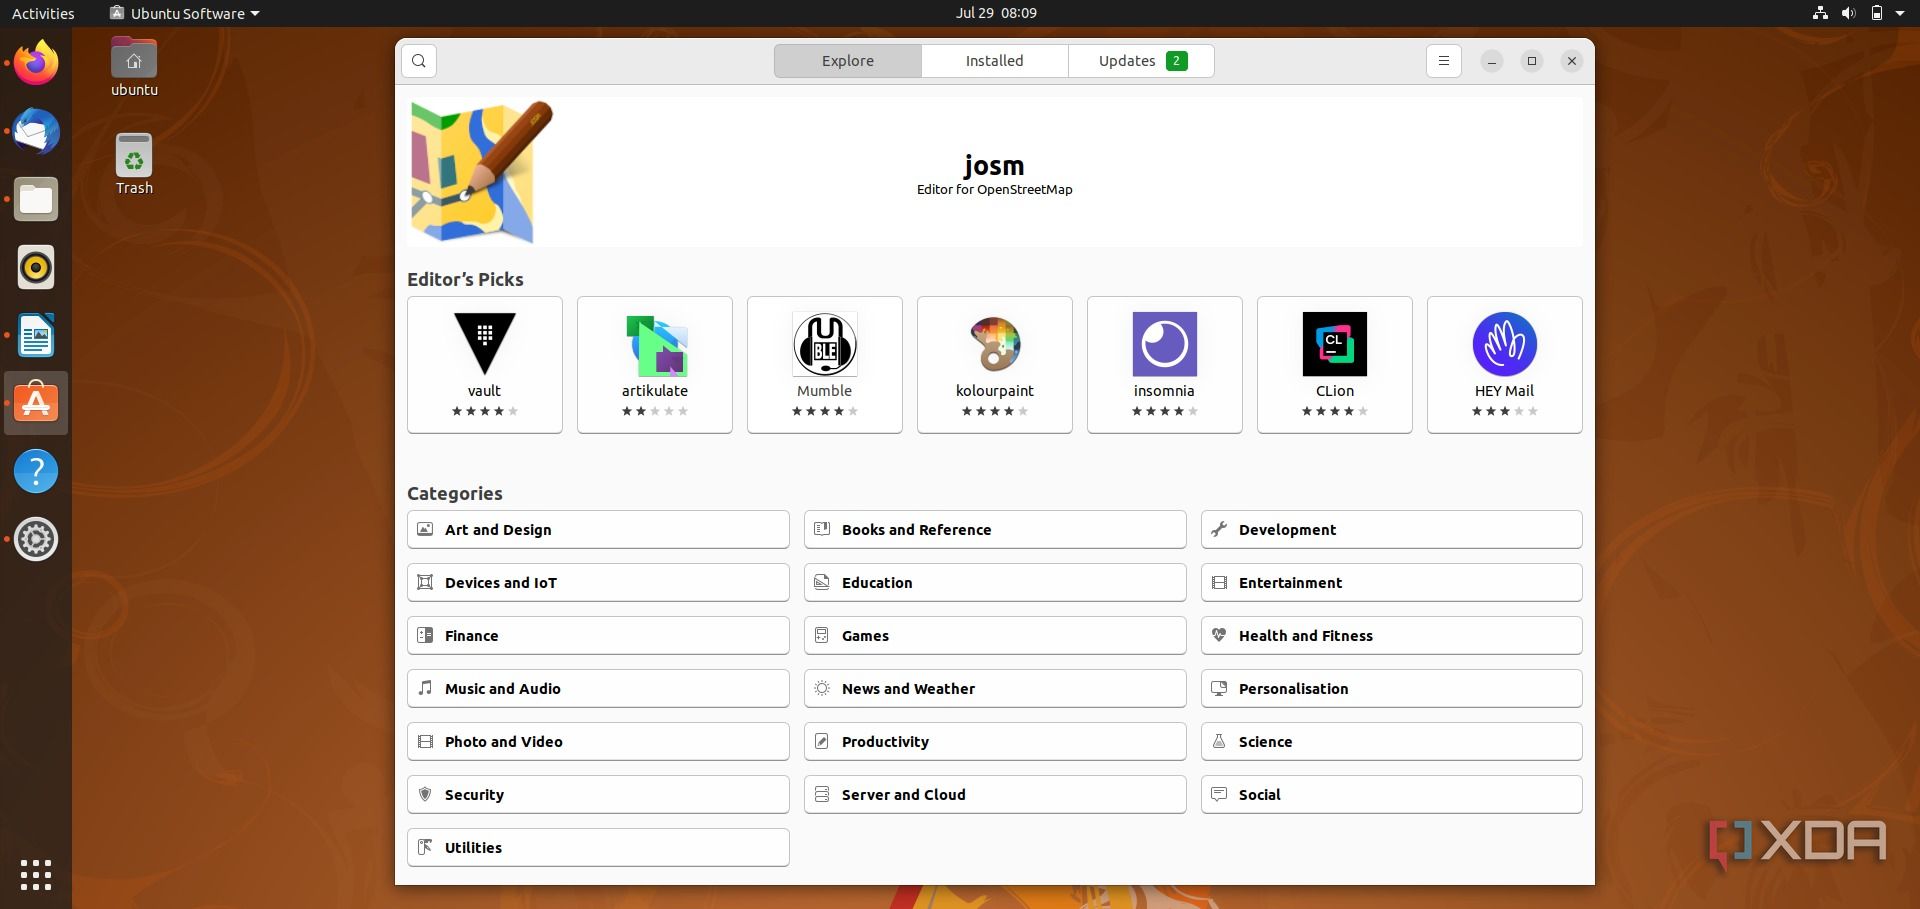Screen dimensions: 1920x909
Task: Browse the Social category
Action: 1392,795
